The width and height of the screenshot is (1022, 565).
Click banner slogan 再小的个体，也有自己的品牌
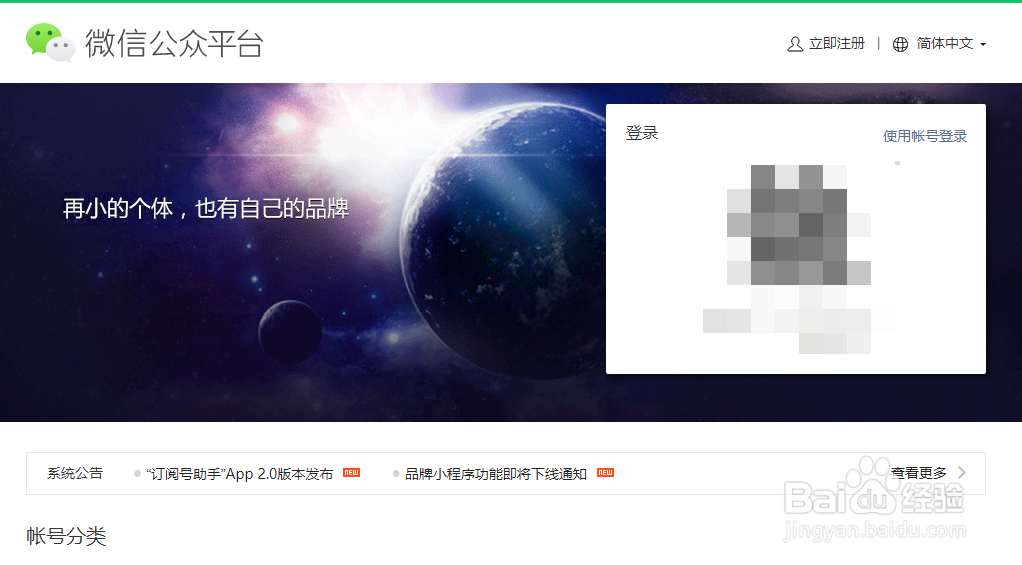206,209
